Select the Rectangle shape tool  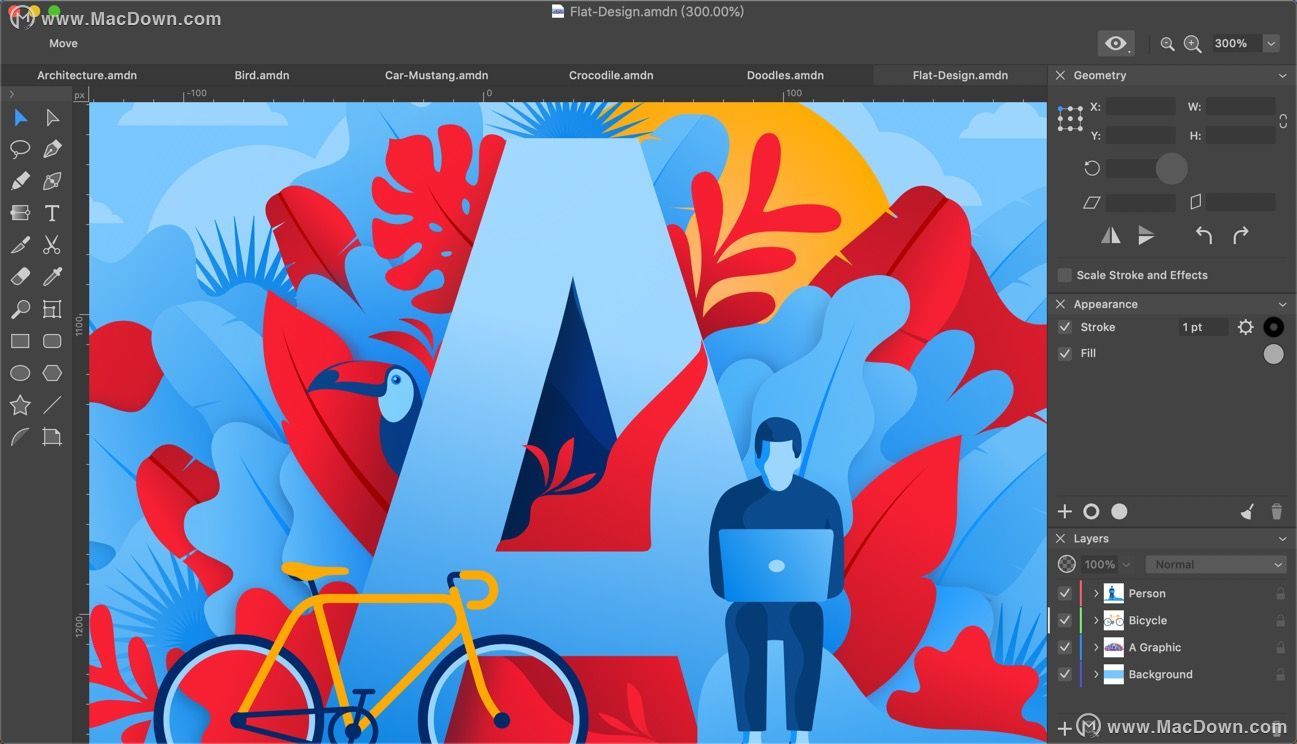(20, 341)
